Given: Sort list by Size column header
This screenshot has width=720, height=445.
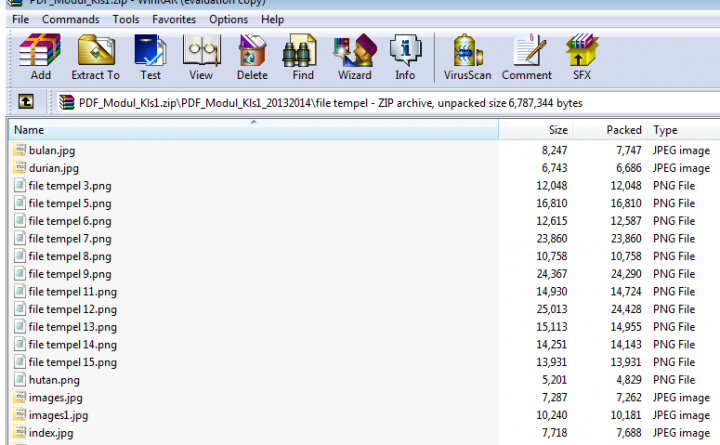Looking at the screenshot, I should (558, 130).
